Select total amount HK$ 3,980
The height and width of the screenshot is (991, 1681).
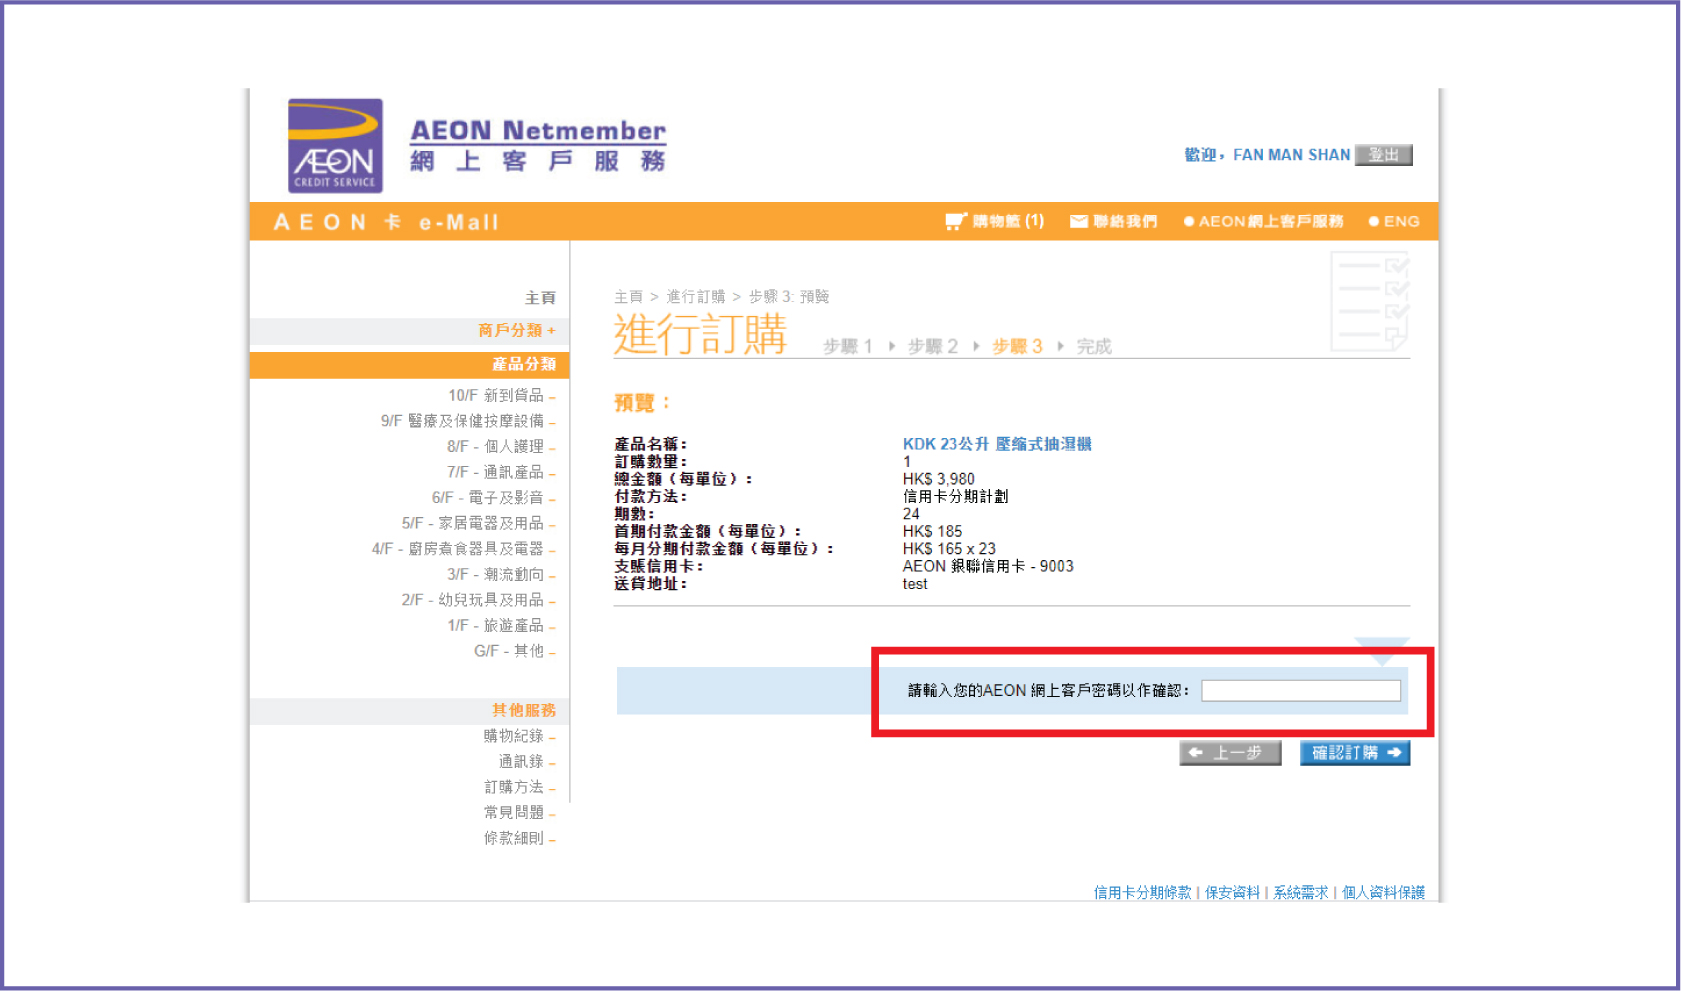click(939, 479)
